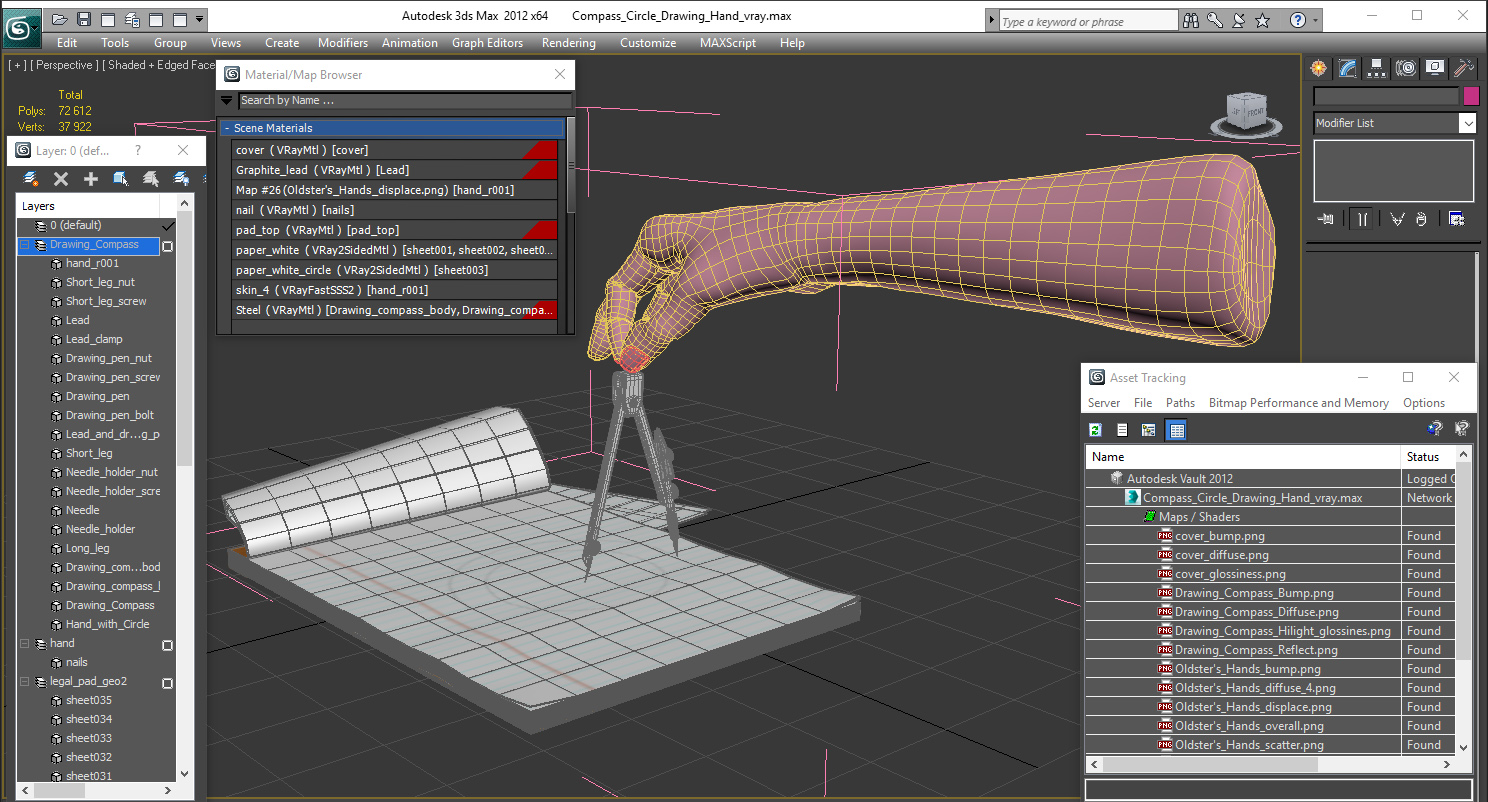This screenshot has width=1488, height=802.
Task: Click the Subscription Center key icon
Action: [x=1215, y=20]
